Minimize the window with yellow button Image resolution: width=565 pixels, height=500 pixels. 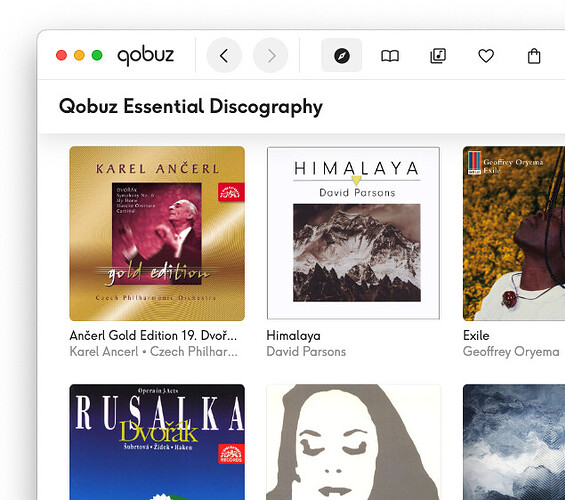tap(79, 55)
